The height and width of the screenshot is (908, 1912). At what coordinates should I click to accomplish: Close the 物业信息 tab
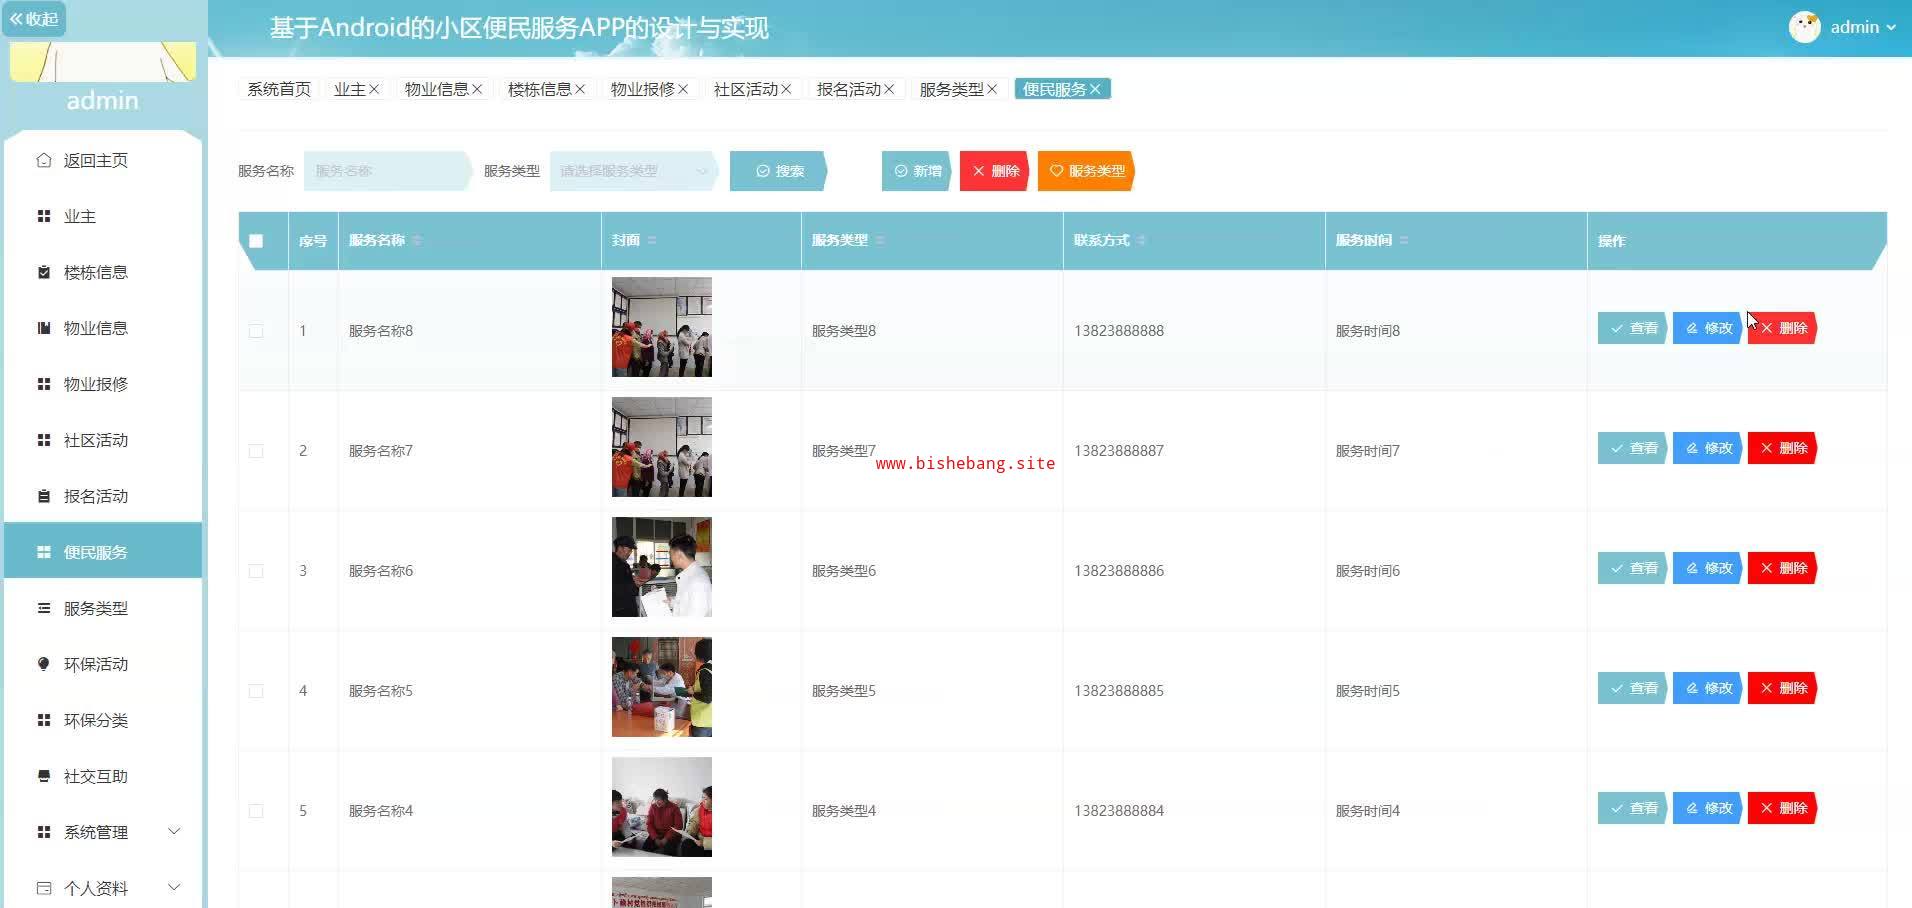[477, 89]
